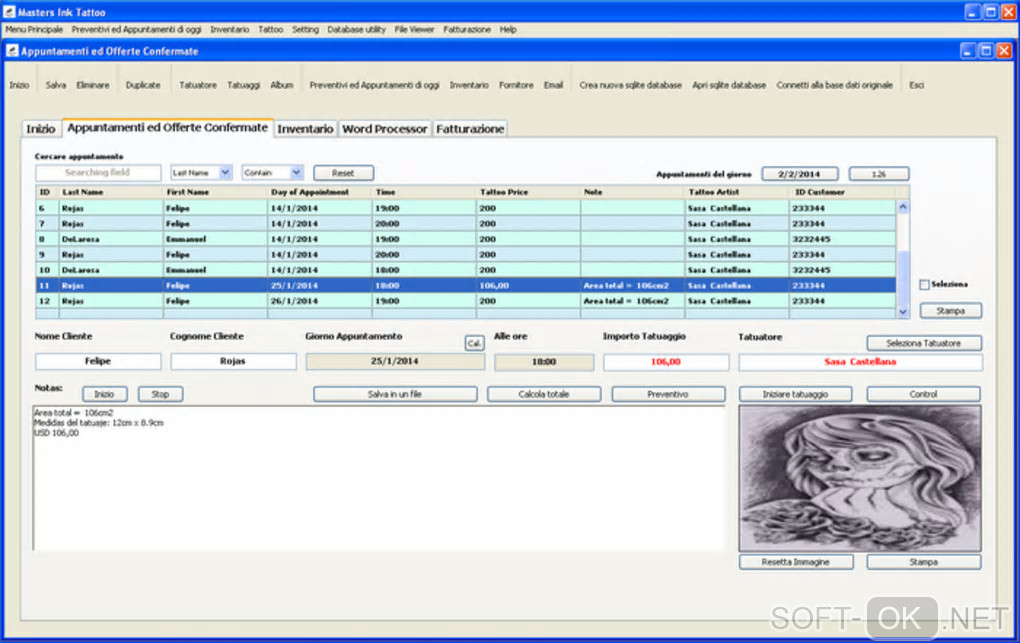Click the 2/2/2014 date button
Image resolution: width=1020 pixels, height=643 pixels.
(x=799, y=174)
